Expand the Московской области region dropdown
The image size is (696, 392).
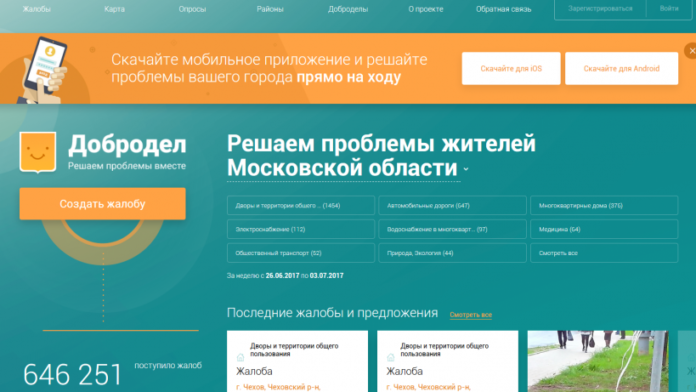tap(466, 169)
